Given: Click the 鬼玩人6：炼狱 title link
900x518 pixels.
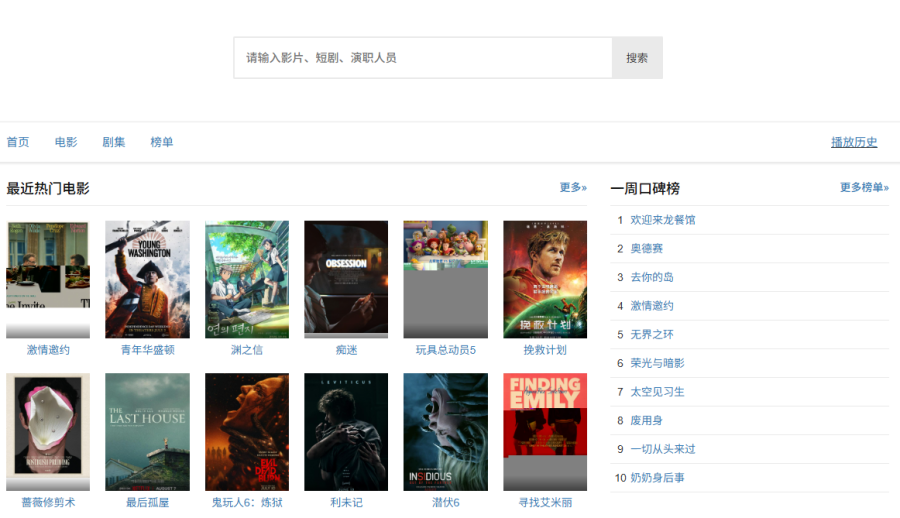Looking at the screenshot, I should click(x=247, y=502).
